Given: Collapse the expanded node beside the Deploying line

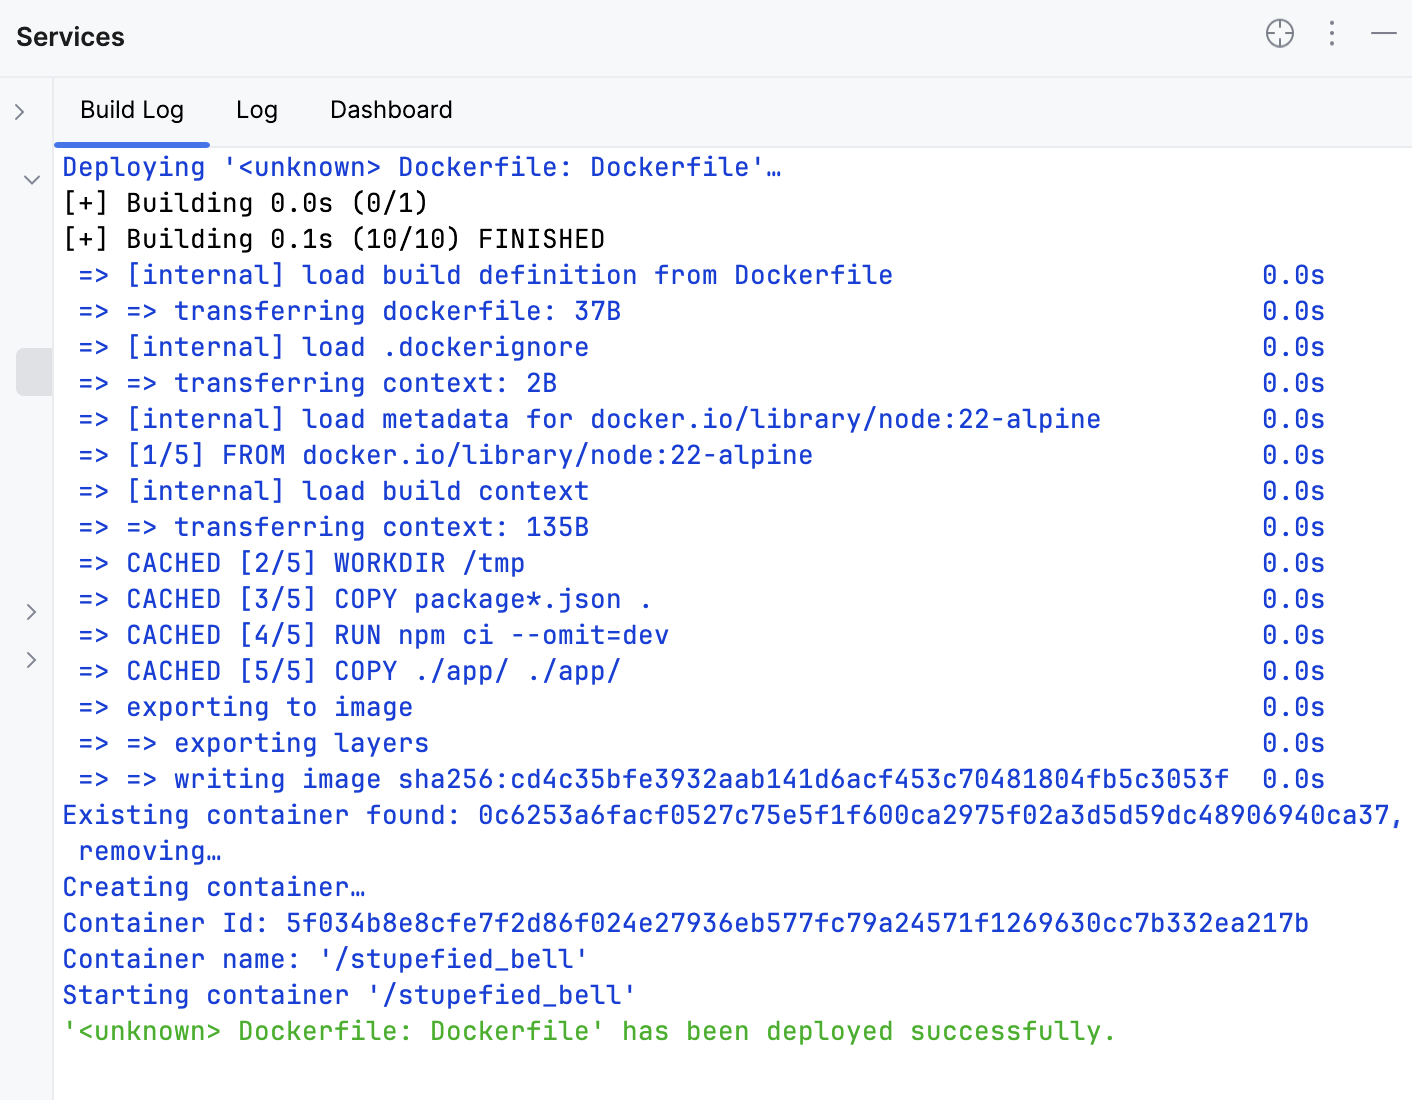Looking at the screenshot, I should coord(31,180).
